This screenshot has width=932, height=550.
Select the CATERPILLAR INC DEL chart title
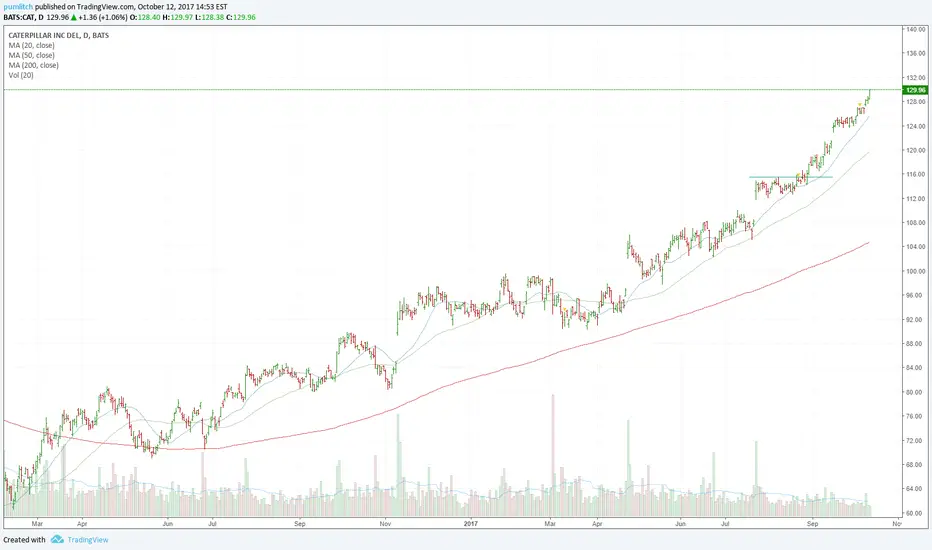(x=58, y=35)
